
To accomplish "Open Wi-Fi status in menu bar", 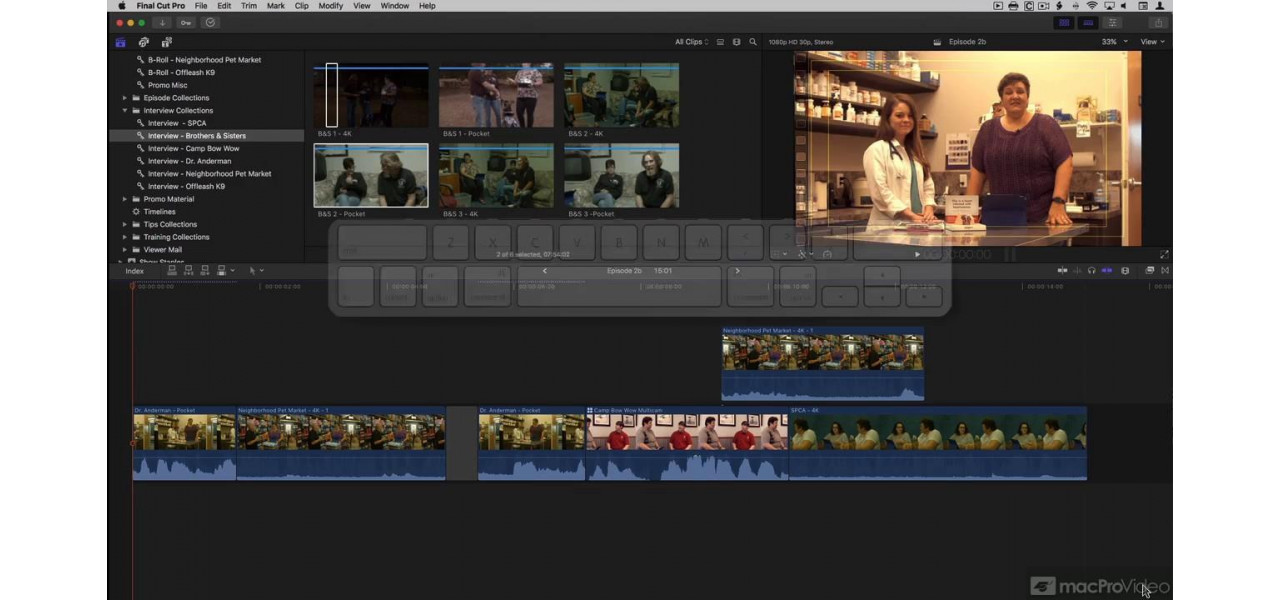I will pyautogui.click(x=1091, y=6).
